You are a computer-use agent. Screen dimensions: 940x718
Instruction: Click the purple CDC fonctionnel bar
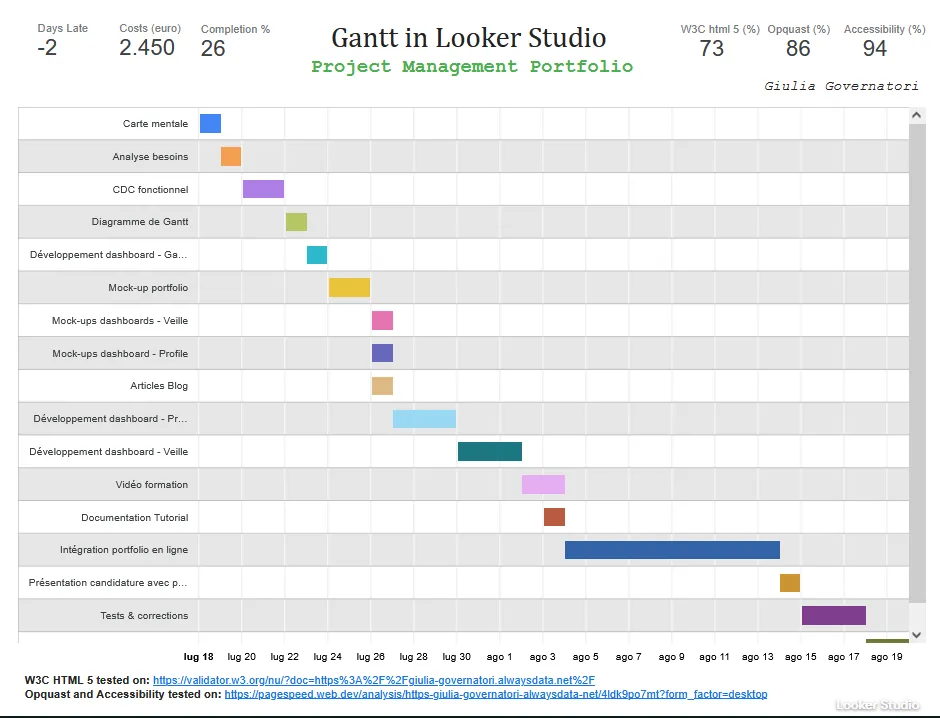263,189
